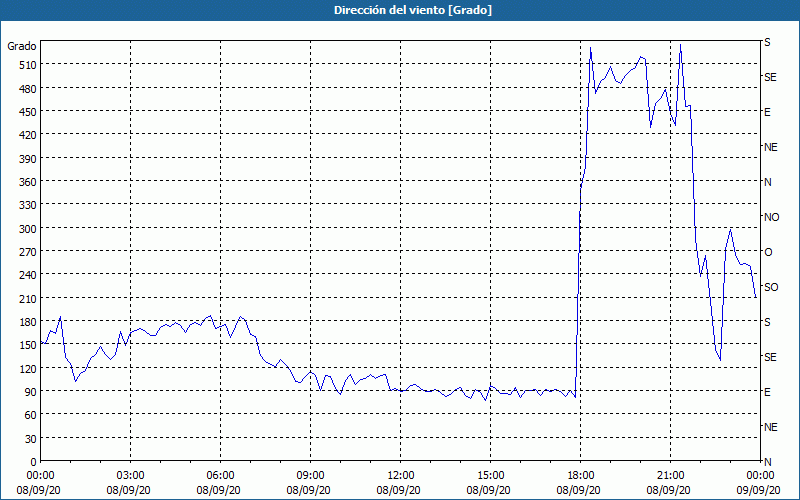Click the 'Dirección del viento [Grado]' chart title
This screenshot has height=500, width=800.
pyautogui.click(x=413, y=10)
